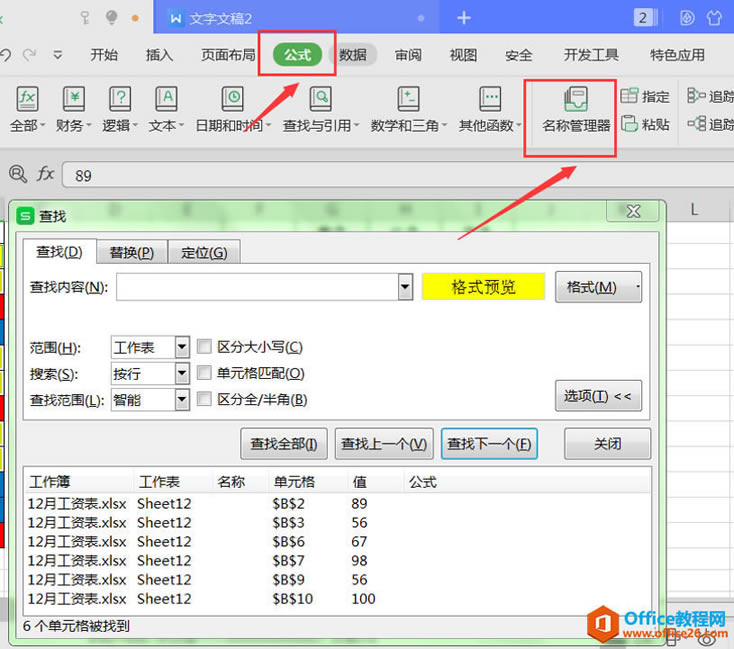Switch to the 替换(P) dialog tab
Viewport: 734px width, 649px height.
(x=132, y=252)
